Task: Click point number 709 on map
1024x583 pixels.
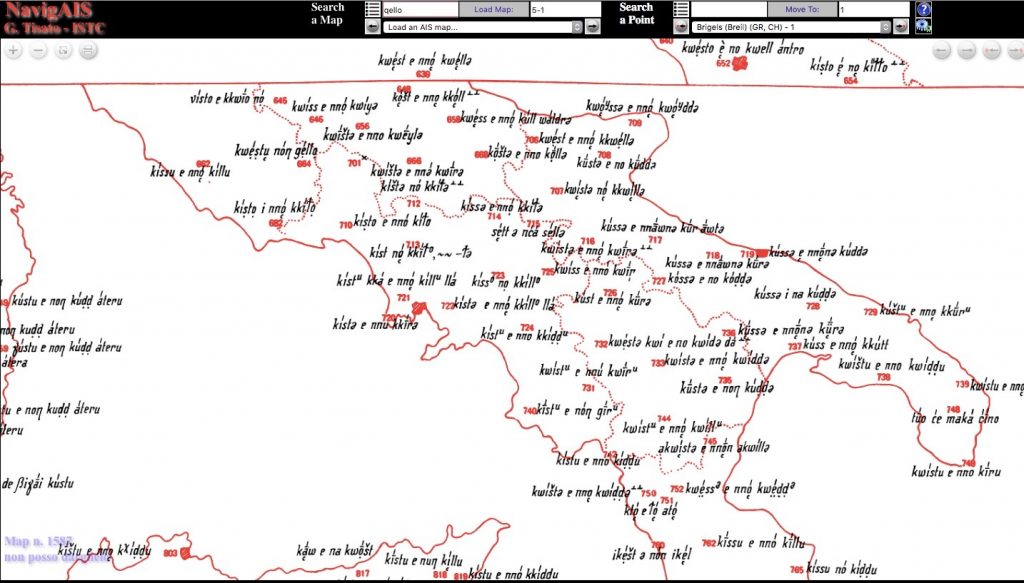Action: pyautogui.click(x=635, y=123)
